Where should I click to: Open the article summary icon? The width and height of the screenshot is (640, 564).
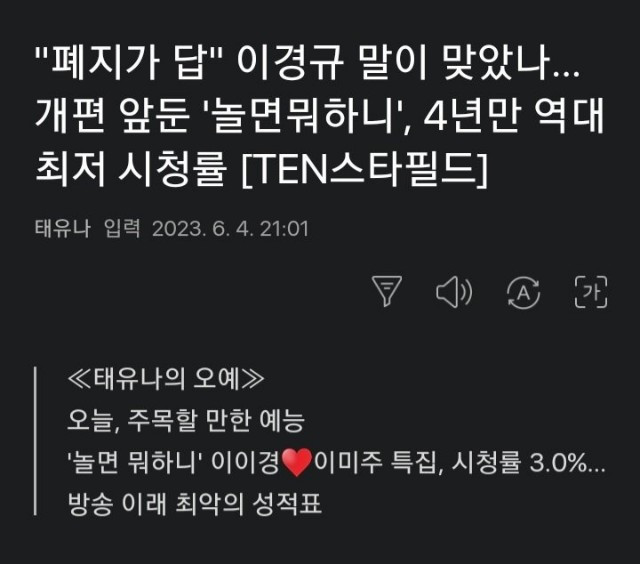pyautogui.click(x=386, y=290)
